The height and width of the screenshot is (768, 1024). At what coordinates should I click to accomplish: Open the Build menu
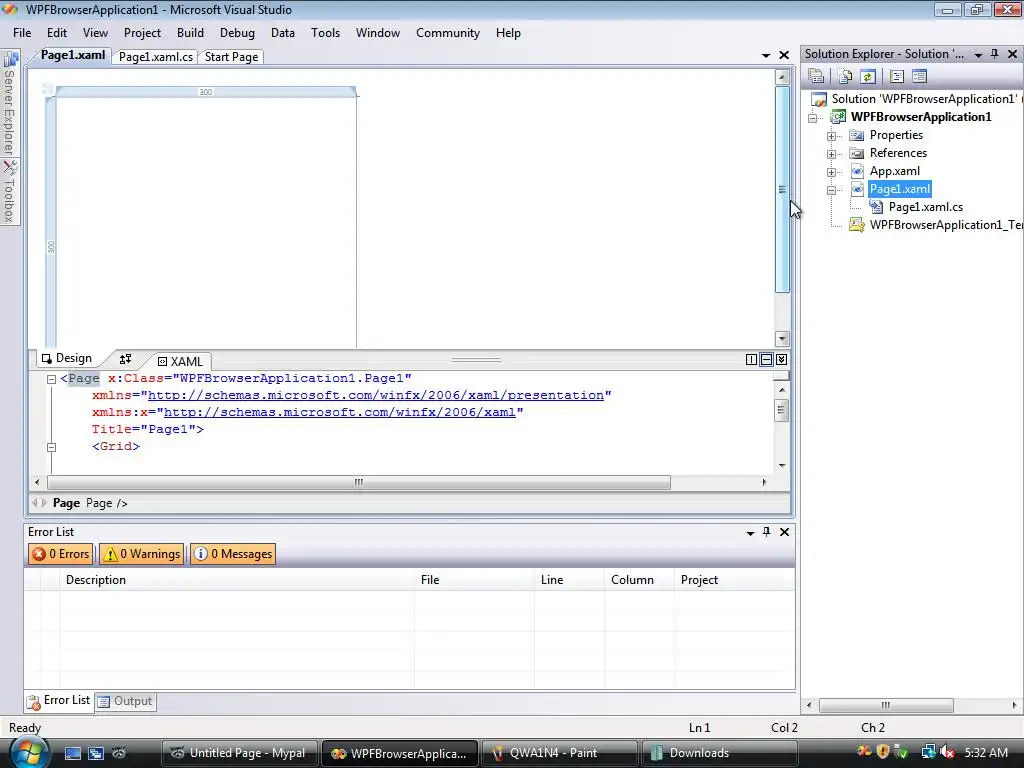pyautogui.click(x=190, y=33)
